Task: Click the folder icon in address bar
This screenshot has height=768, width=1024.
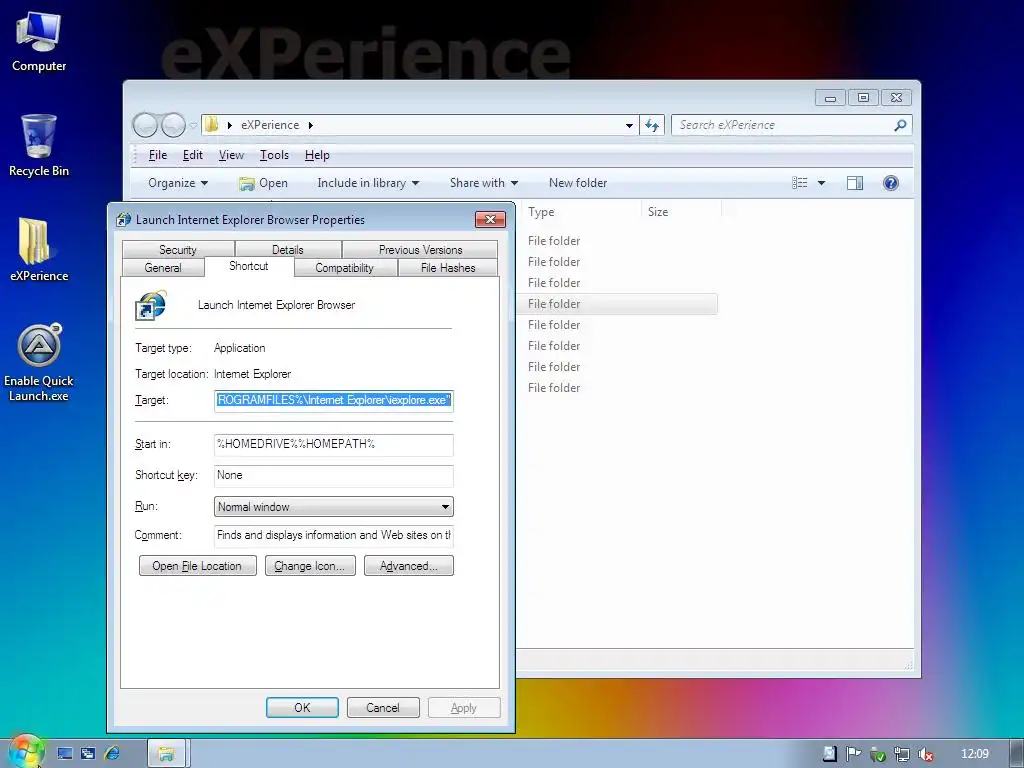Action: coord(212,124)
